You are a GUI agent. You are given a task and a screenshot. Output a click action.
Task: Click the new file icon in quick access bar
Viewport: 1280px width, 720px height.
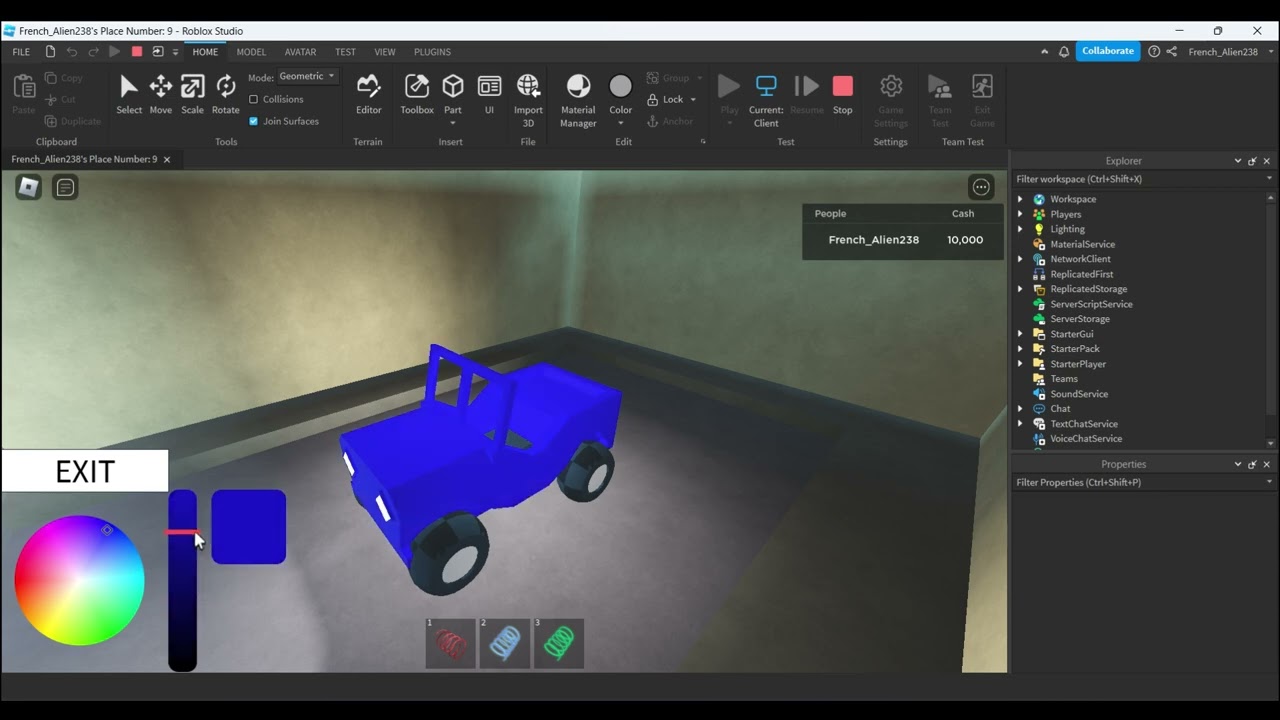[x=50, y=52]
